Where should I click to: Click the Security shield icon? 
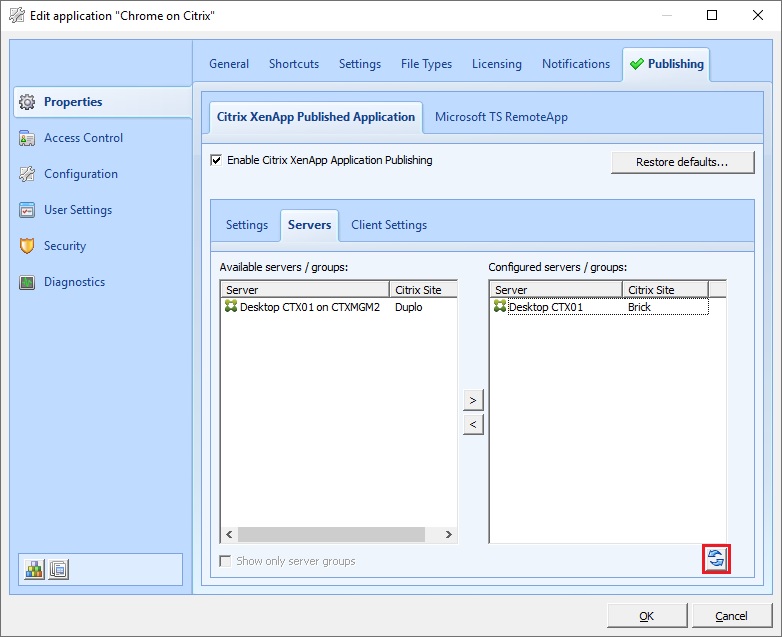pyautogui.click(x=27, y=246)
